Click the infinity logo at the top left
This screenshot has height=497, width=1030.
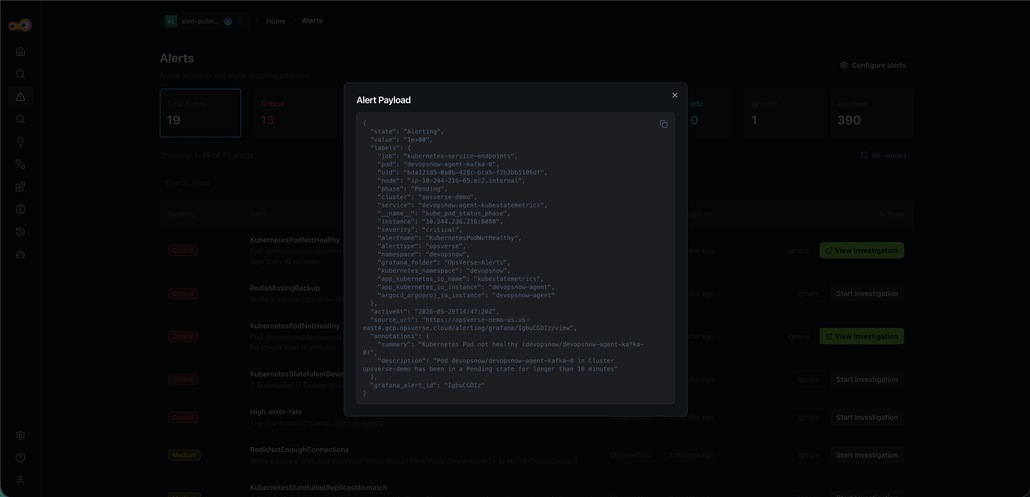[x=20, y=26]
